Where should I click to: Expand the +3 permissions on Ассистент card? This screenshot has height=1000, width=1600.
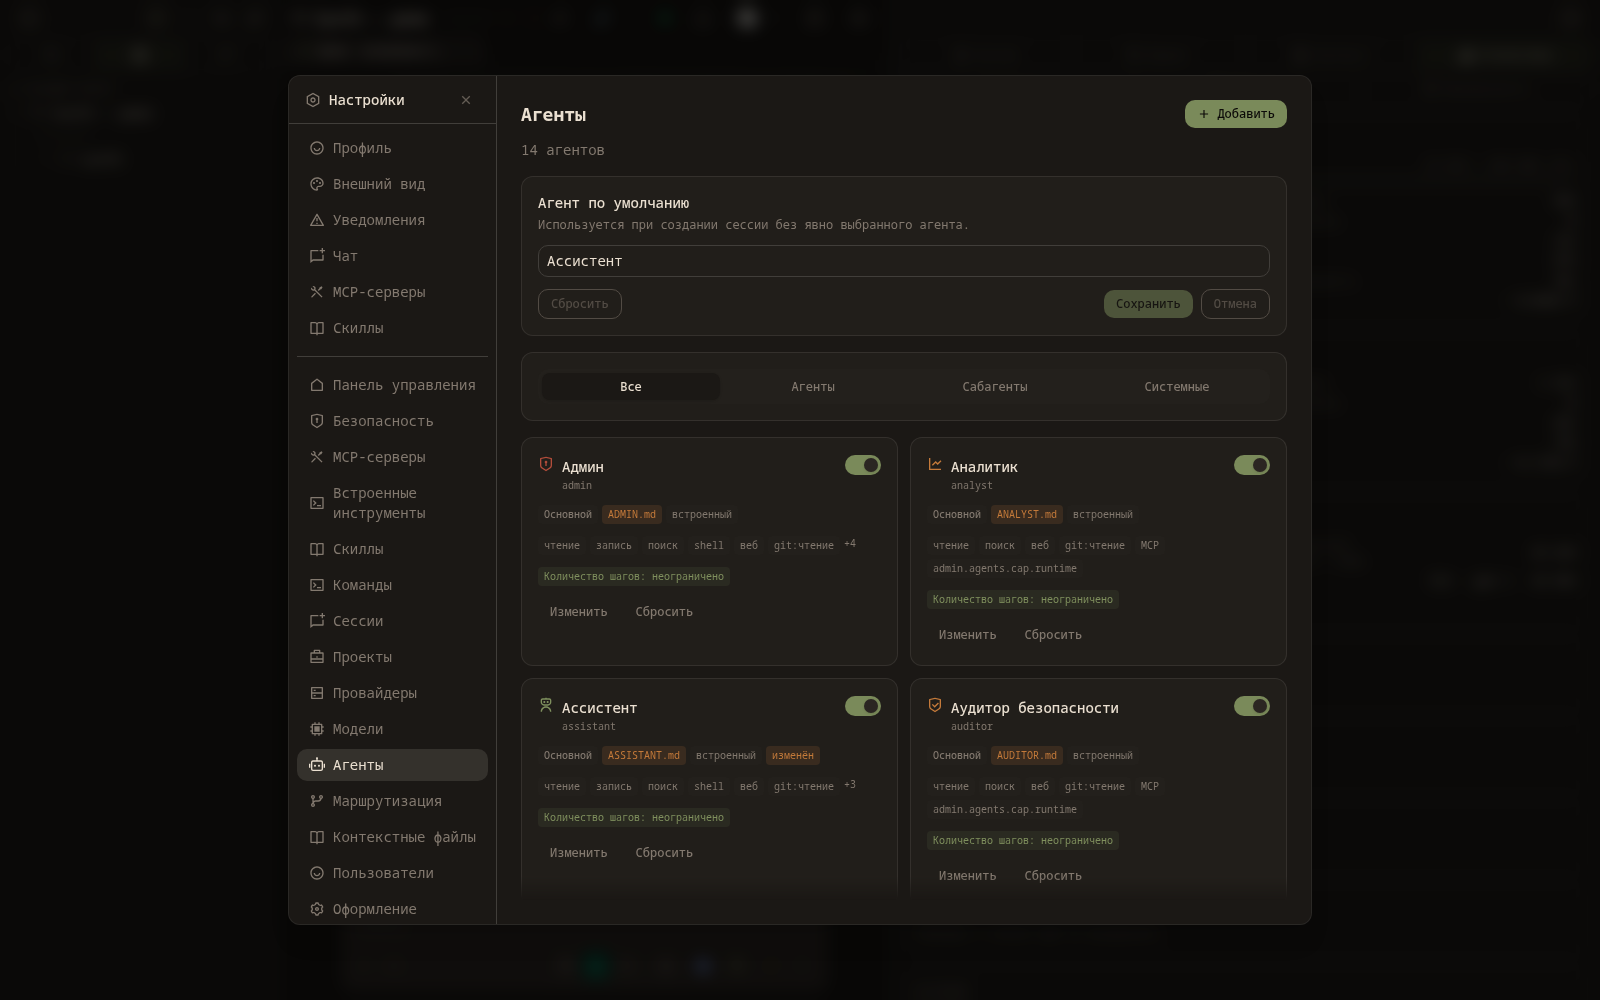pyautogui.click(x=850, y=785)
